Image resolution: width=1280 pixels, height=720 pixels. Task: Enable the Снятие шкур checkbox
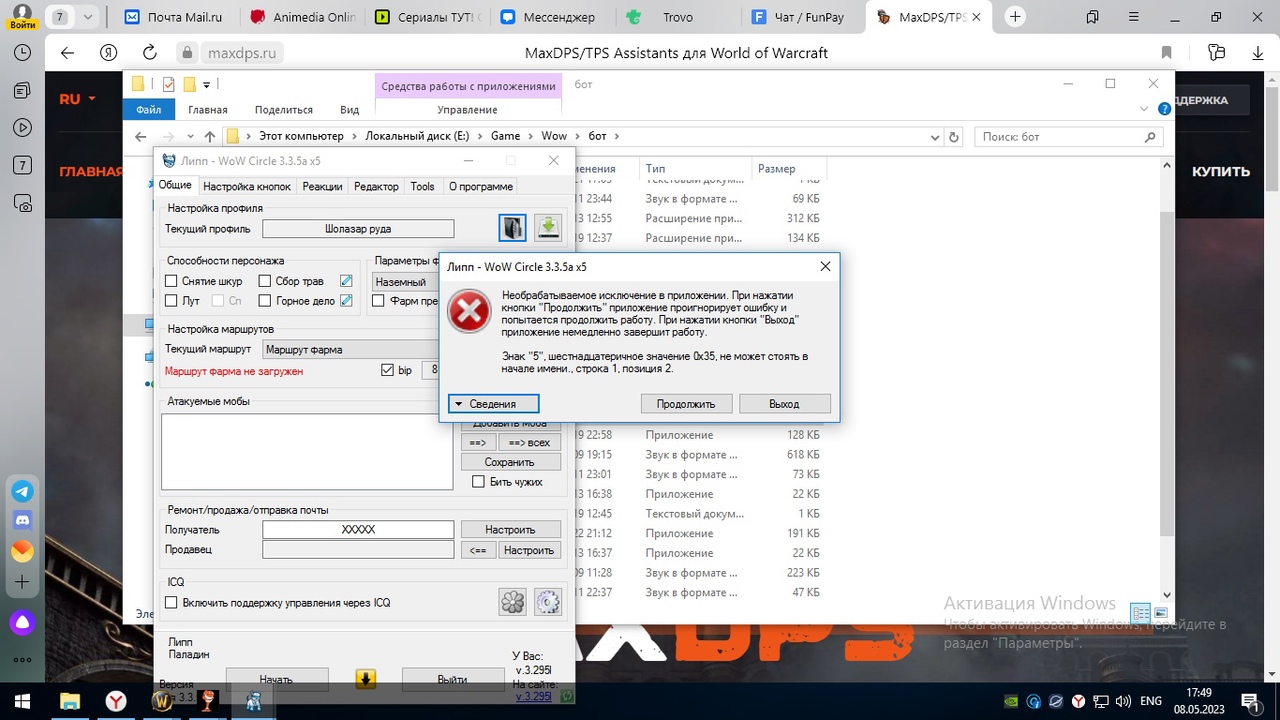point(171,281)
